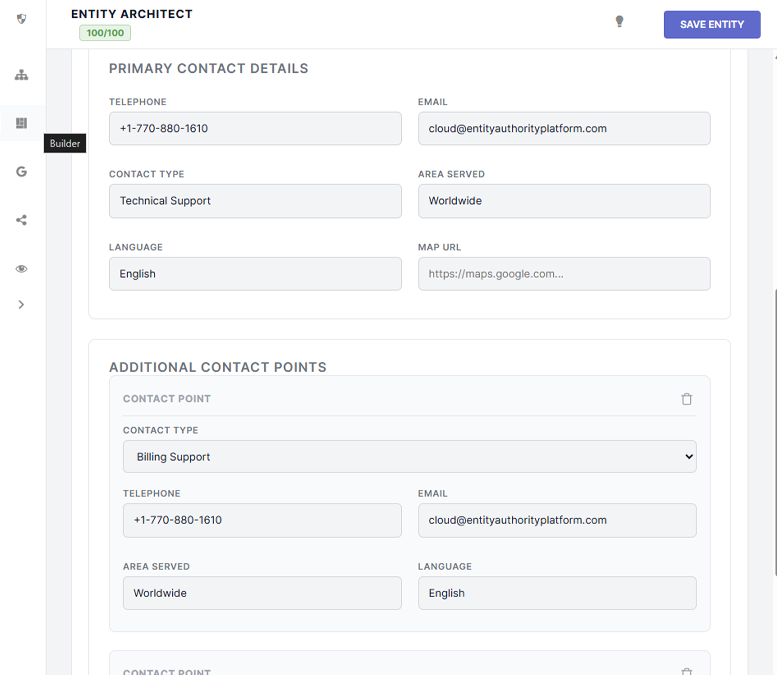Click the shield logo icon in sidebar

click(x=21, y=19)
